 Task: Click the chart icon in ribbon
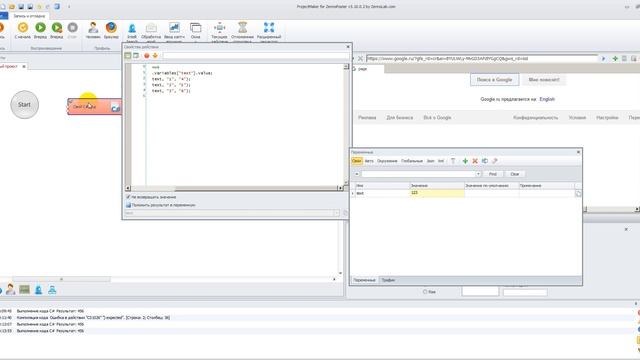[174, 27]
